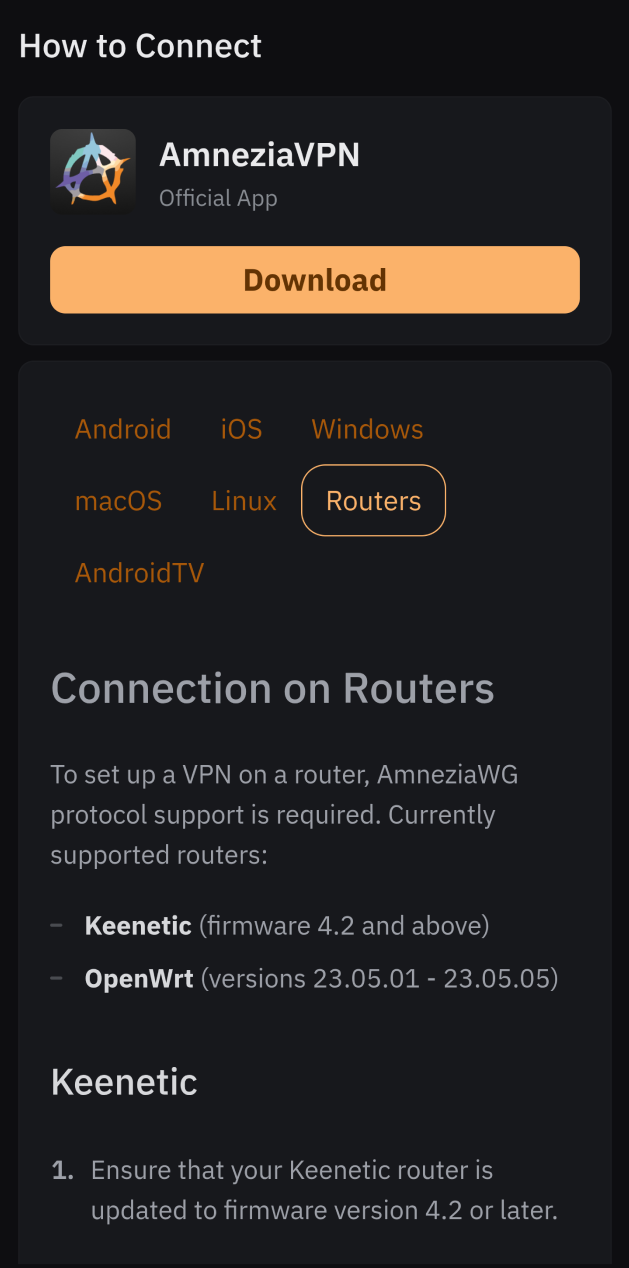The image size is (629, 1268).
Task: Click the active Routers tab
Action: pyautogui.click(x=373, y=501)
